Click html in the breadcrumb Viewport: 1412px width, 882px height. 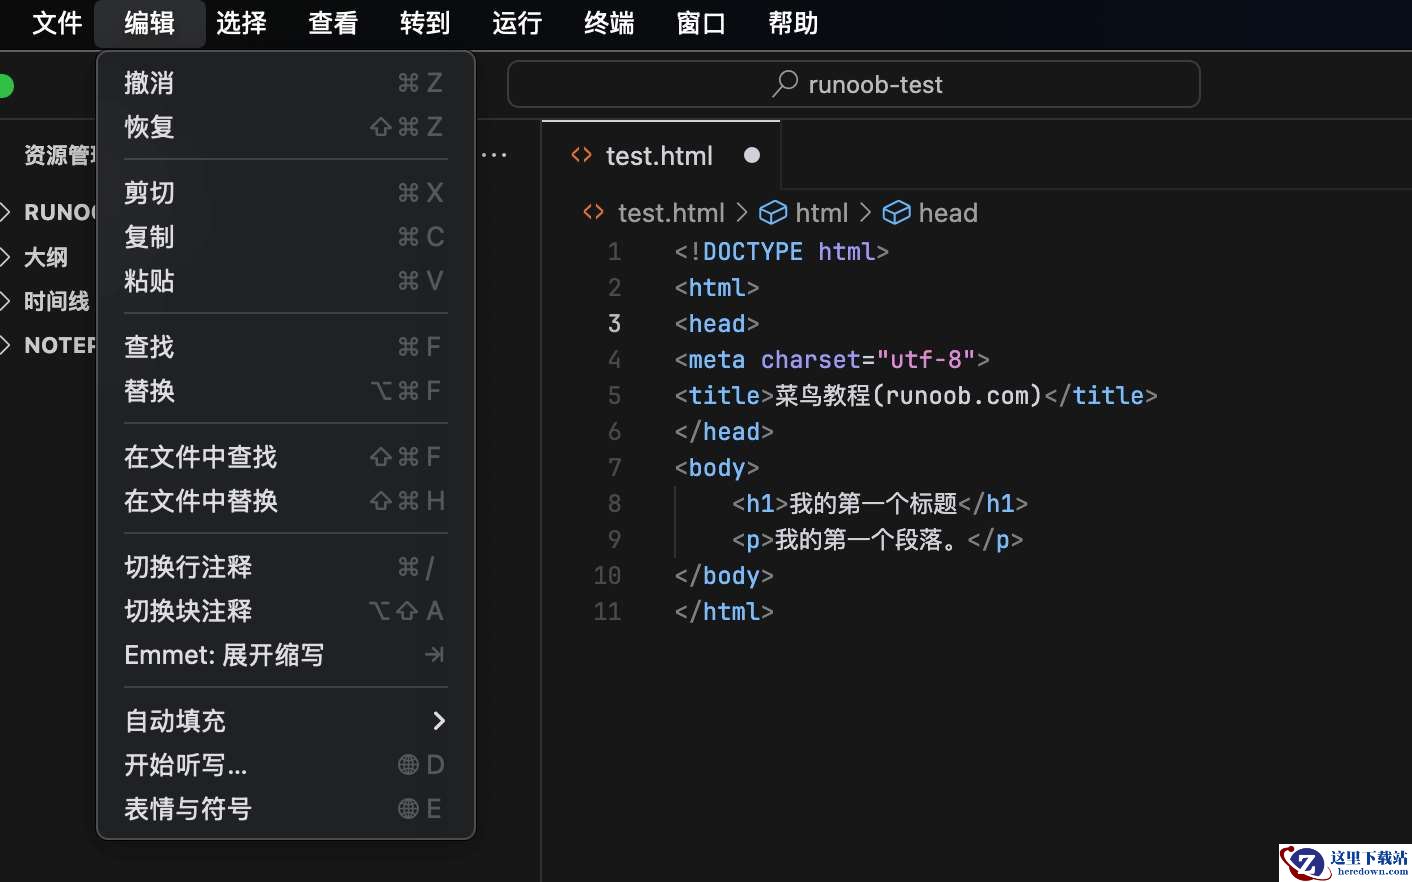click(x=822, y=213)
